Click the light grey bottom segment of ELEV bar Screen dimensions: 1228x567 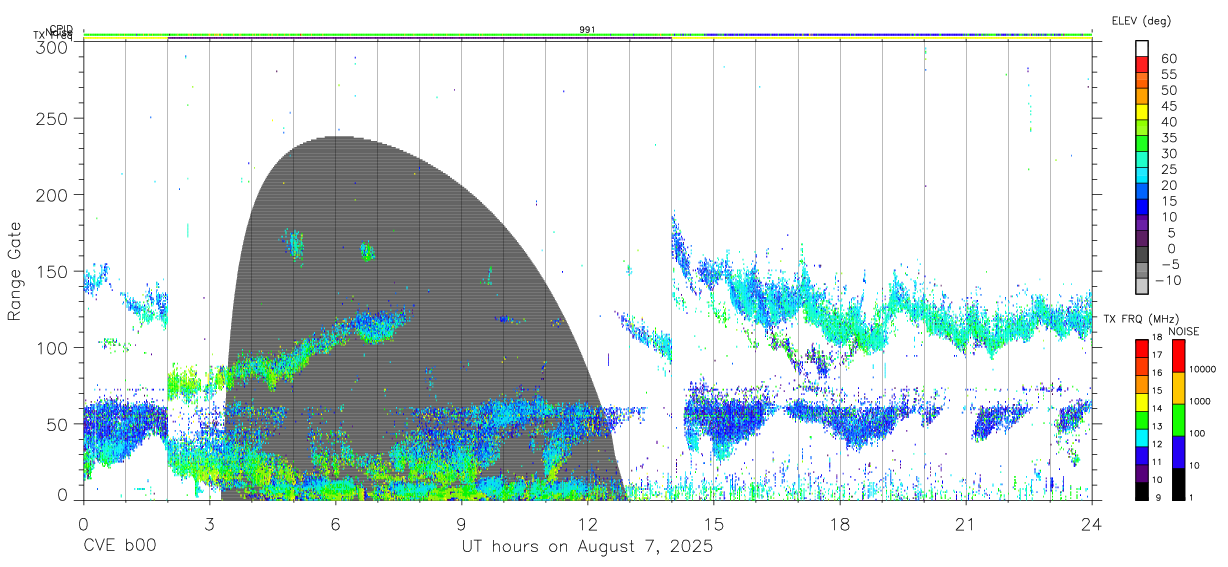(x=1143, y=284)
